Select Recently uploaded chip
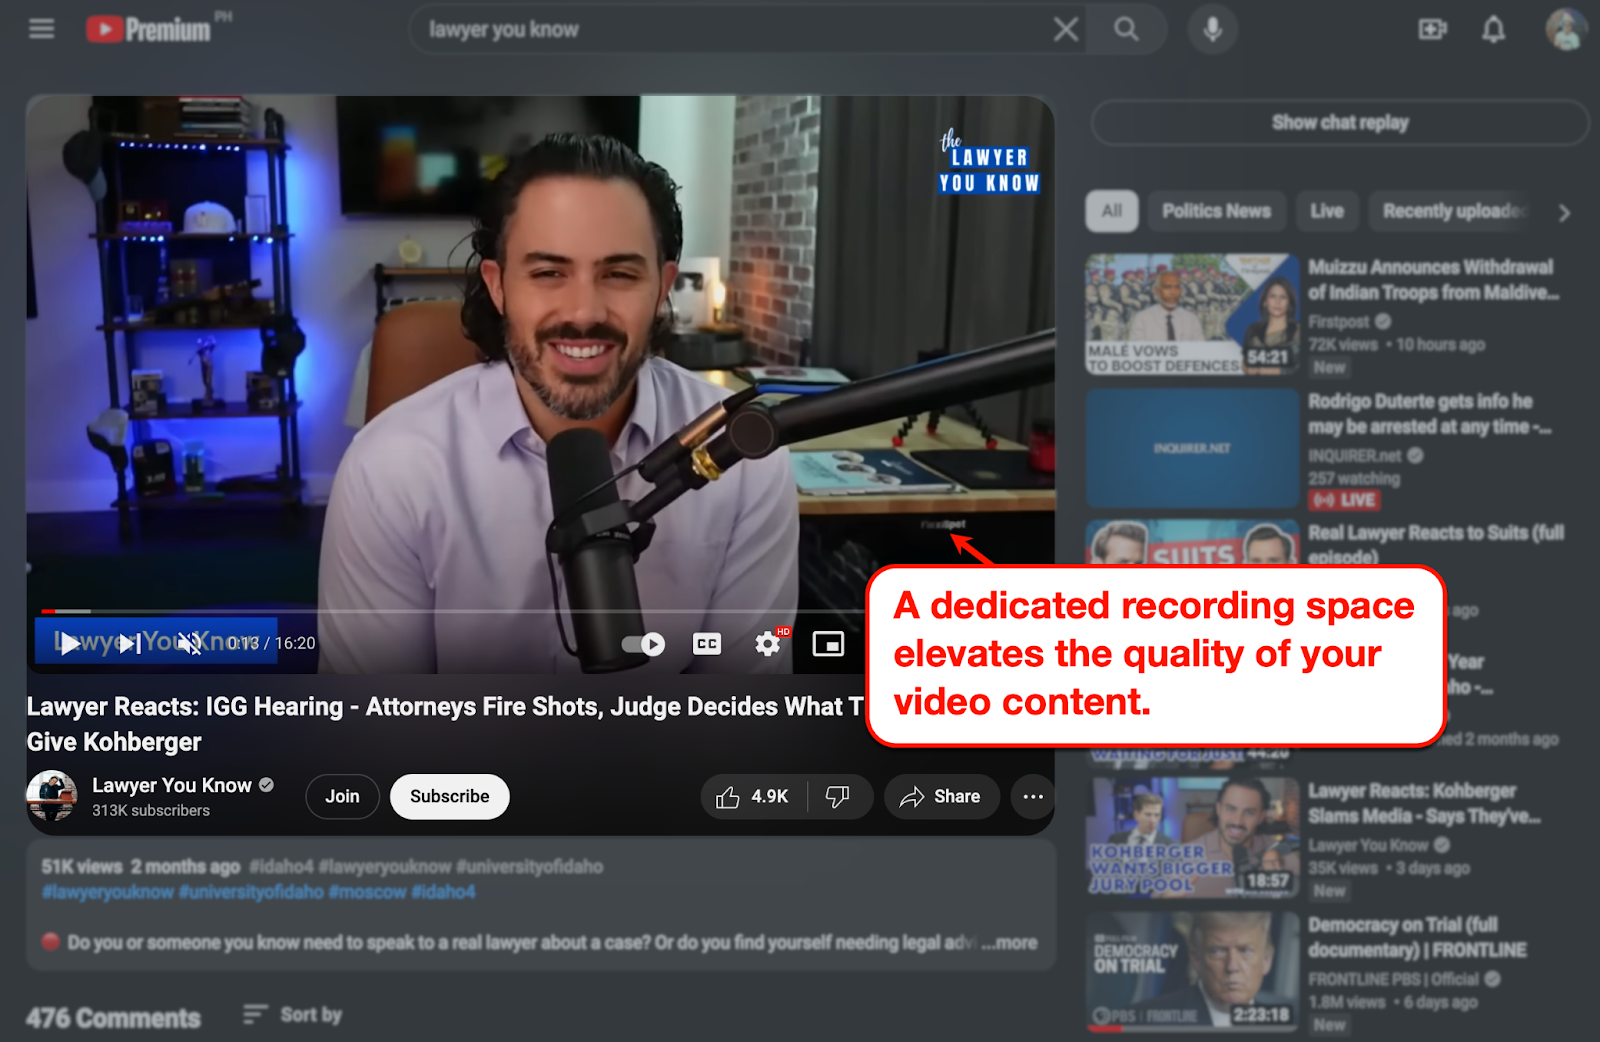This screenshot has width=1600, height=1042. pyautogui.click(x=1452, y=211)
